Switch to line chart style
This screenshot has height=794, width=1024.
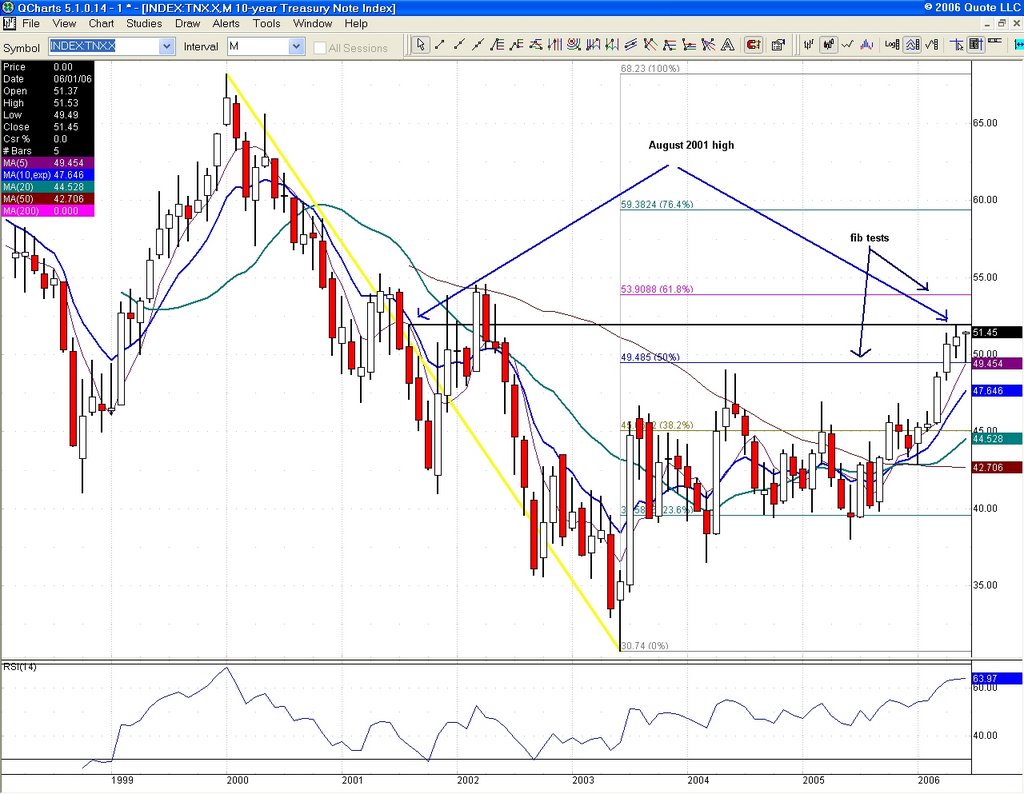click(848, 45)
